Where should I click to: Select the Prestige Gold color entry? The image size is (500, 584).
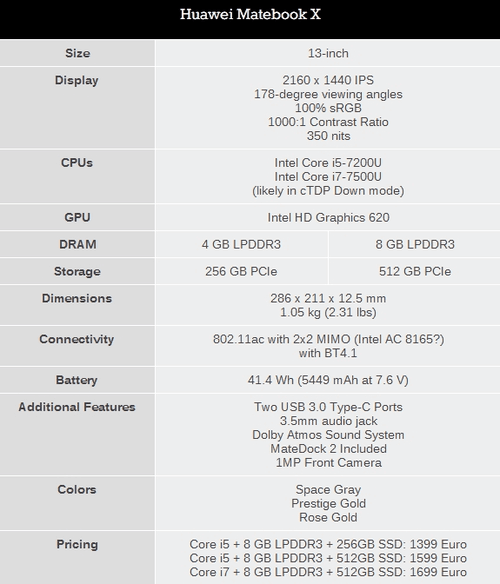click(x=328, y=504)
